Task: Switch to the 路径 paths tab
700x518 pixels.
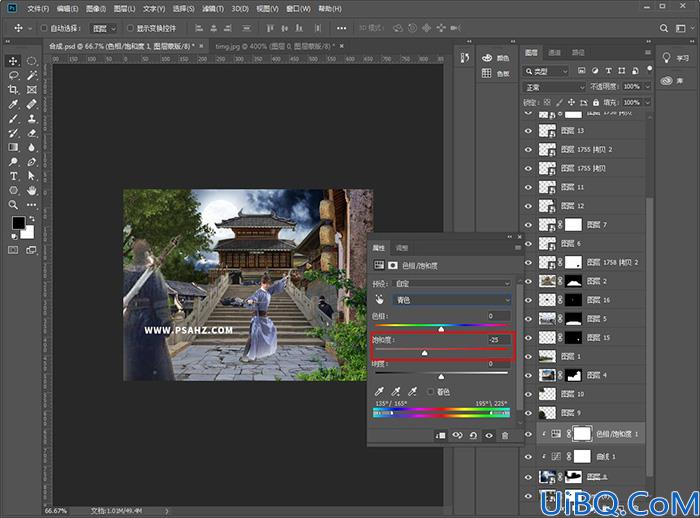Action: (578, 53)
